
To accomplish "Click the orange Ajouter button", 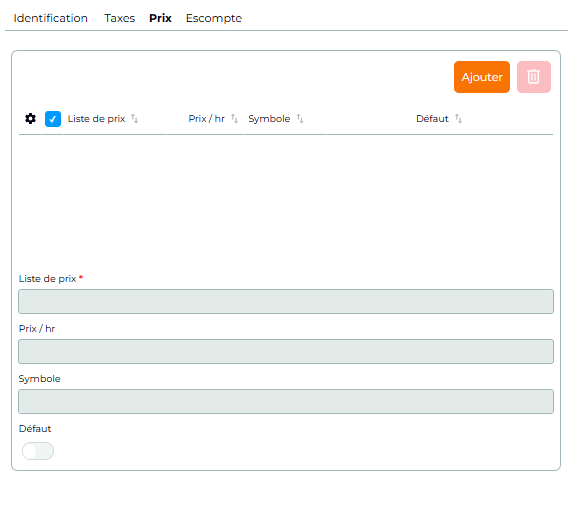I will point(482,77).
